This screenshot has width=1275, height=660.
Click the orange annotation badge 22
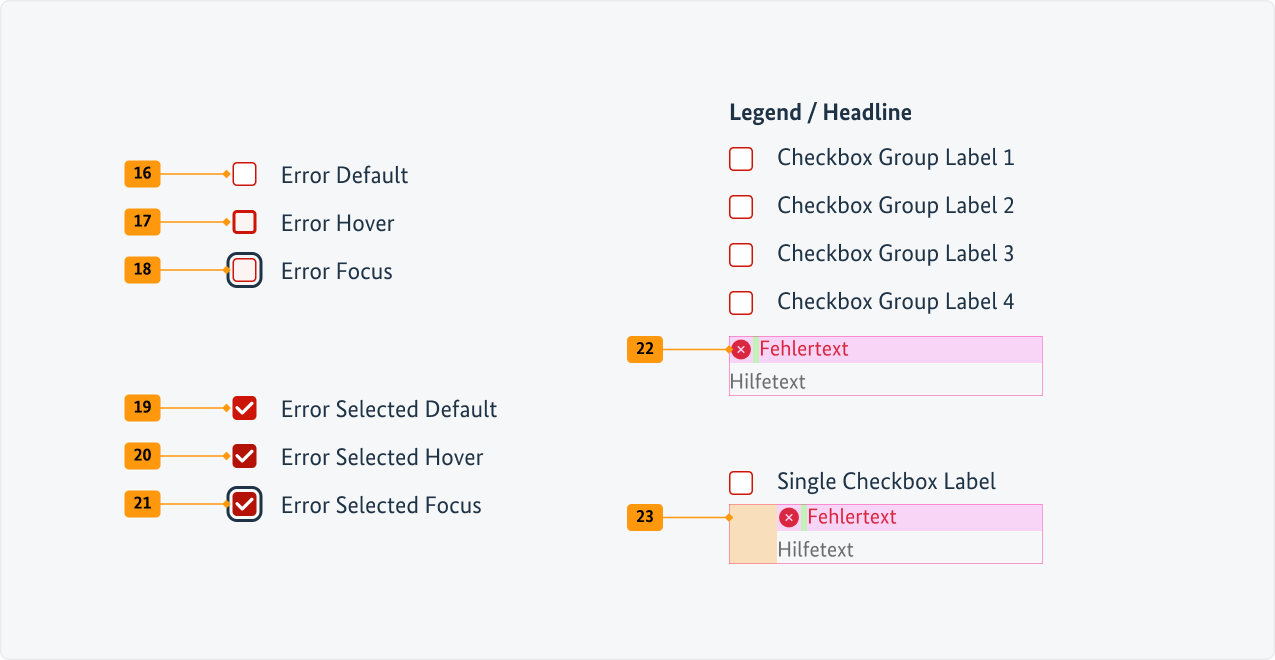645,349
